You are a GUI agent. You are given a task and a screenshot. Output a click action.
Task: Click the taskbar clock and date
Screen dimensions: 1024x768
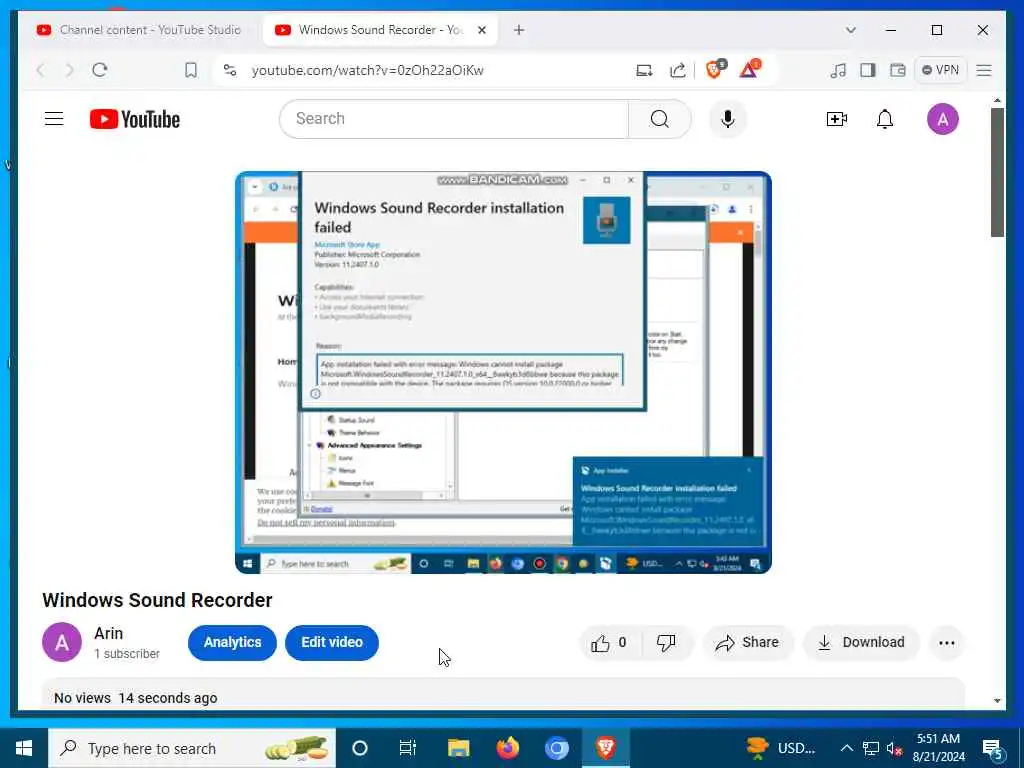[x=938, y=748]
